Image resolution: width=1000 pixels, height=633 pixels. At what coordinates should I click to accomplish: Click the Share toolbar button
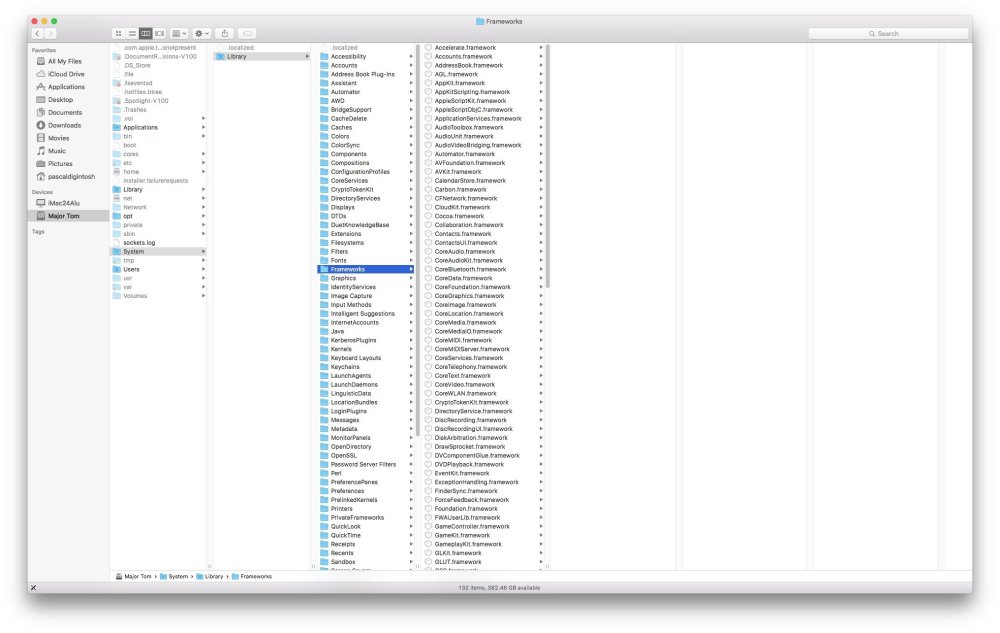[x=224, y=33]
